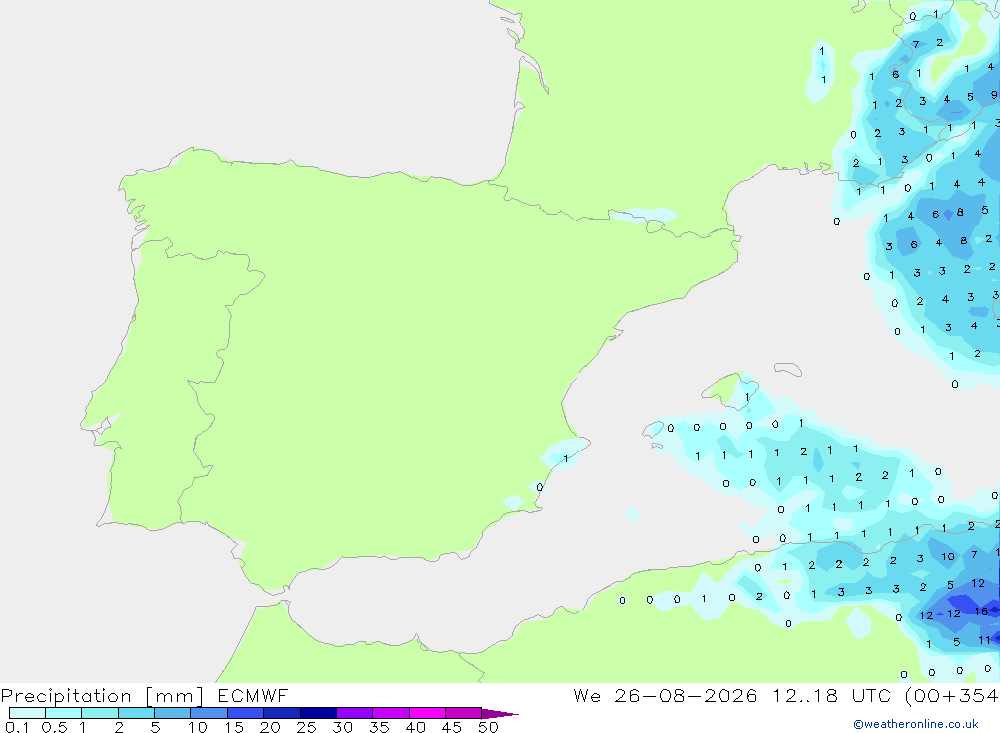The image size is (1000, 733).
Task: Pick the 20–25 mm dark blue swatch
Action: 282,713
